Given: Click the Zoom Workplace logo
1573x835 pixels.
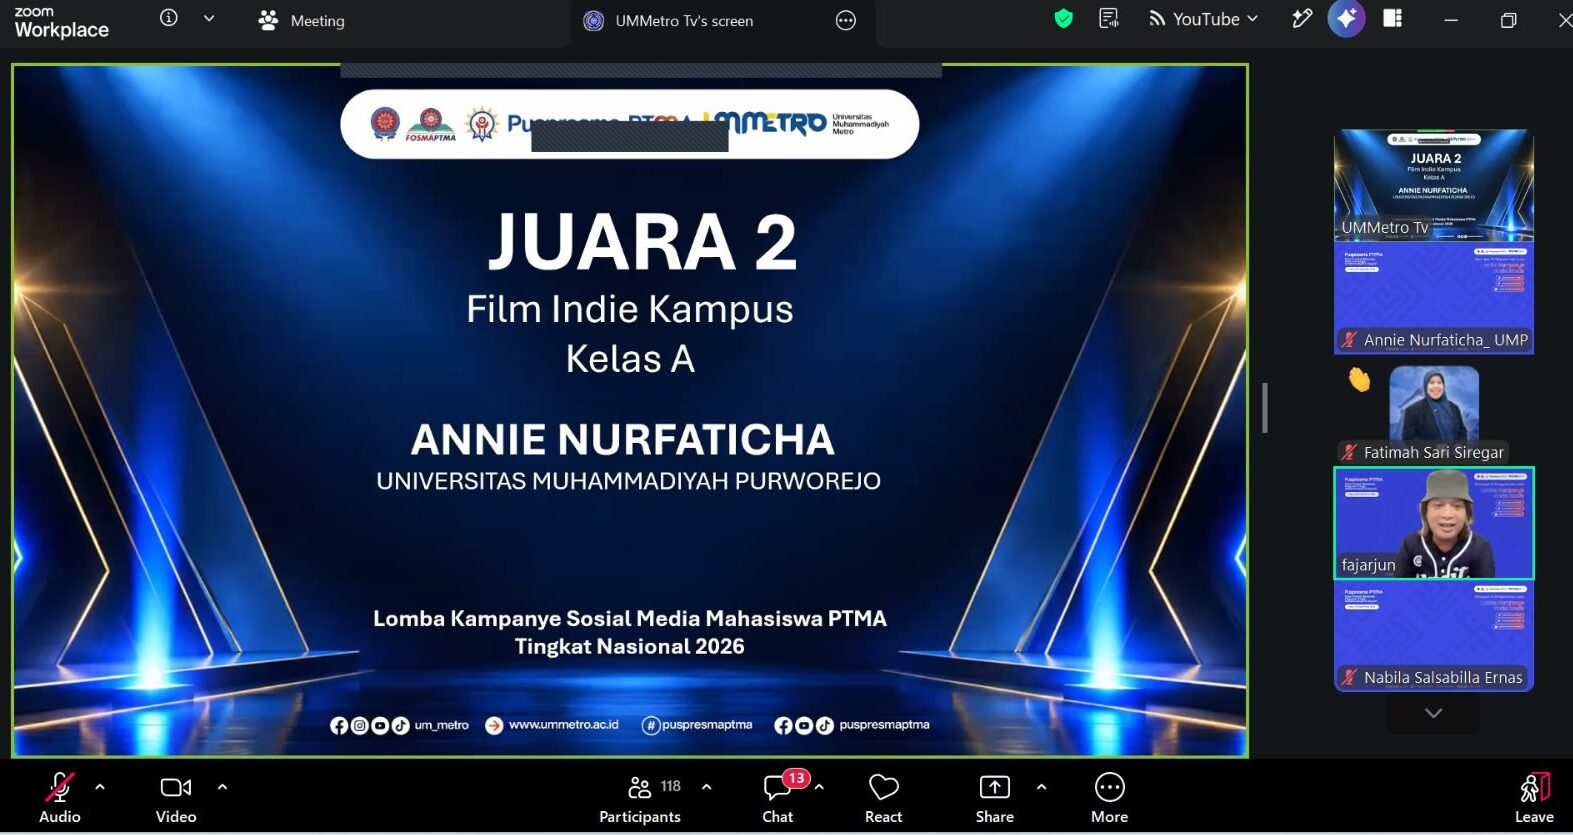Looking at the screenshot, I should [x=61, y=22].
